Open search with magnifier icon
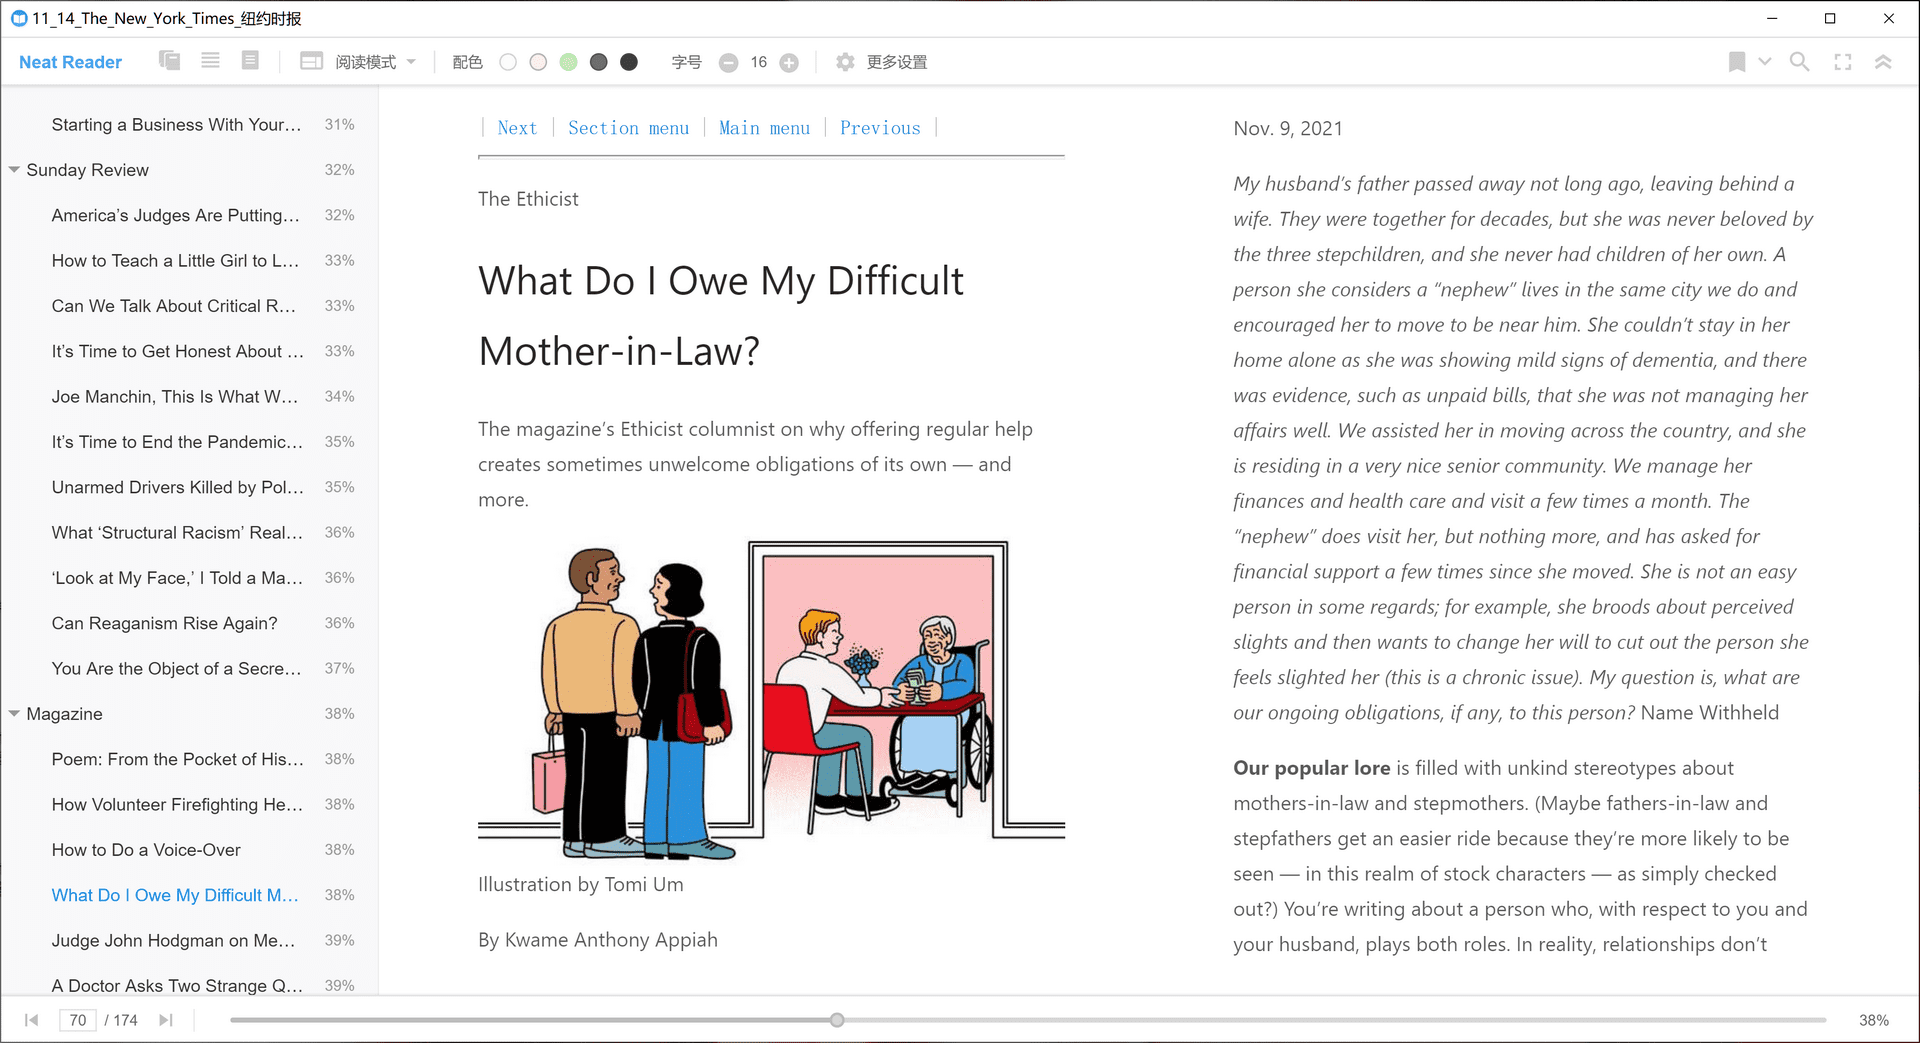 point(1799,62)
